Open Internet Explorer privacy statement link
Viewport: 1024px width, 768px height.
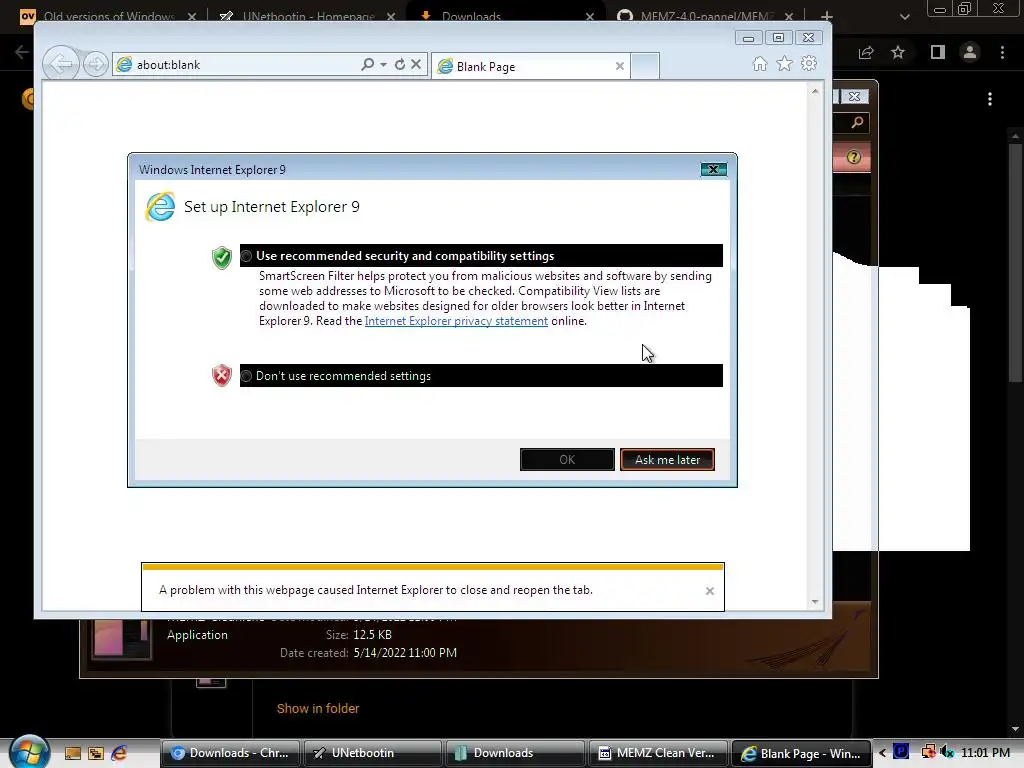tap(456, 321)
